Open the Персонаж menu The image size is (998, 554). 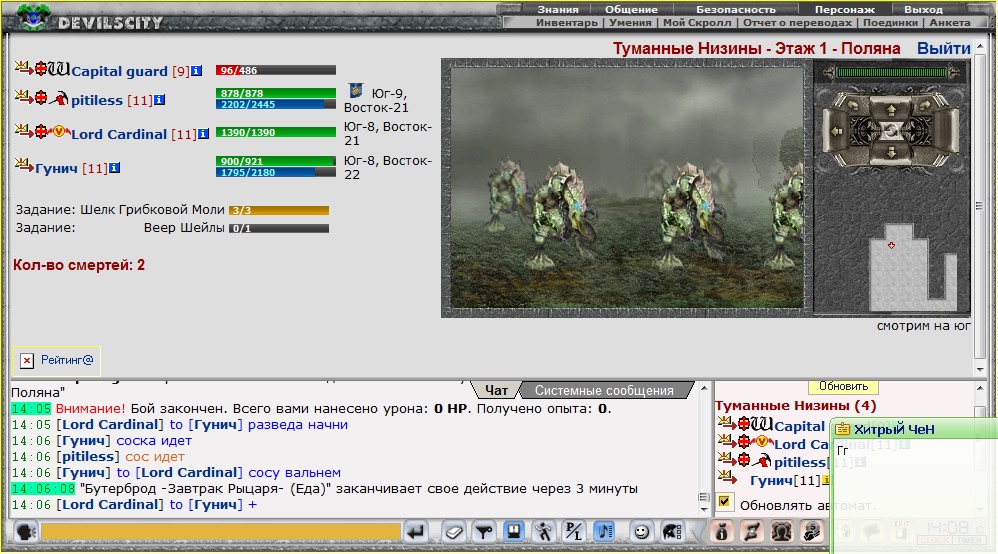[845, 10]
